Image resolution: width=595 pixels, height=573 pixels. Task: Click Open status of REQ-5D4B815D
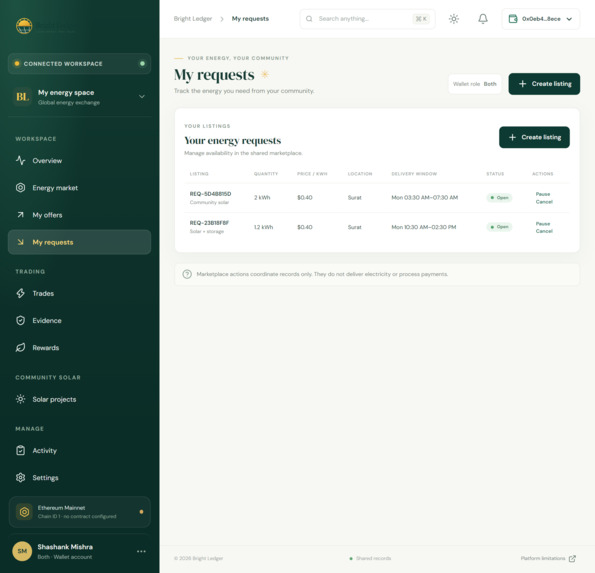[x=499, y=198]
